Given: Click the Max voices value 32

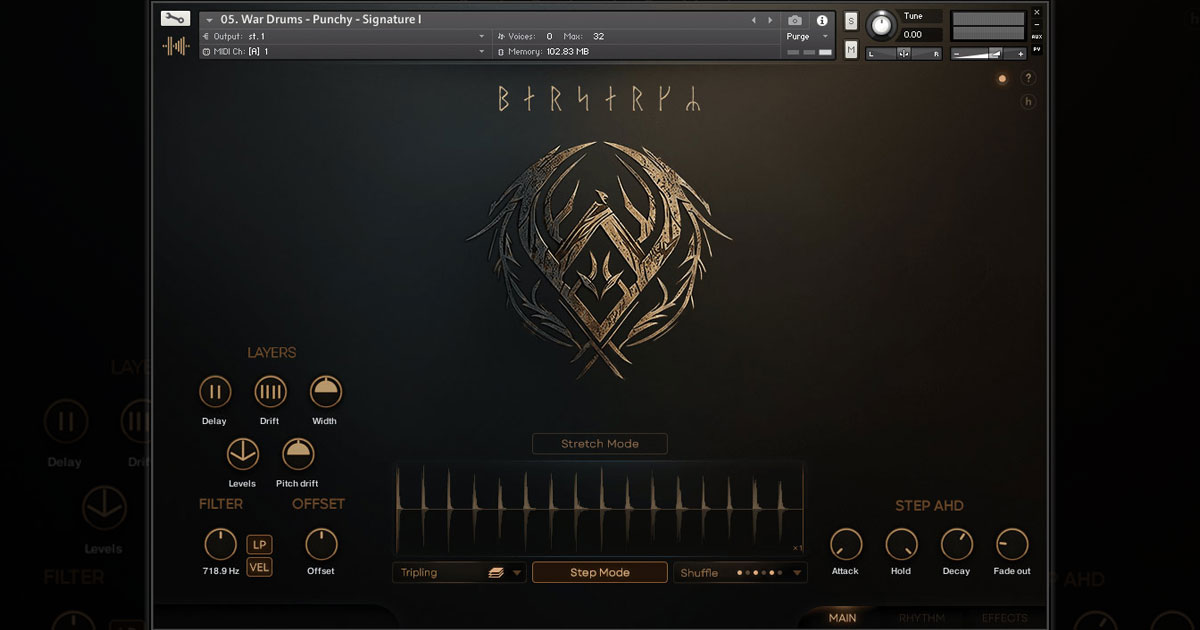Looking at the screenshot, I should [598, 36].
